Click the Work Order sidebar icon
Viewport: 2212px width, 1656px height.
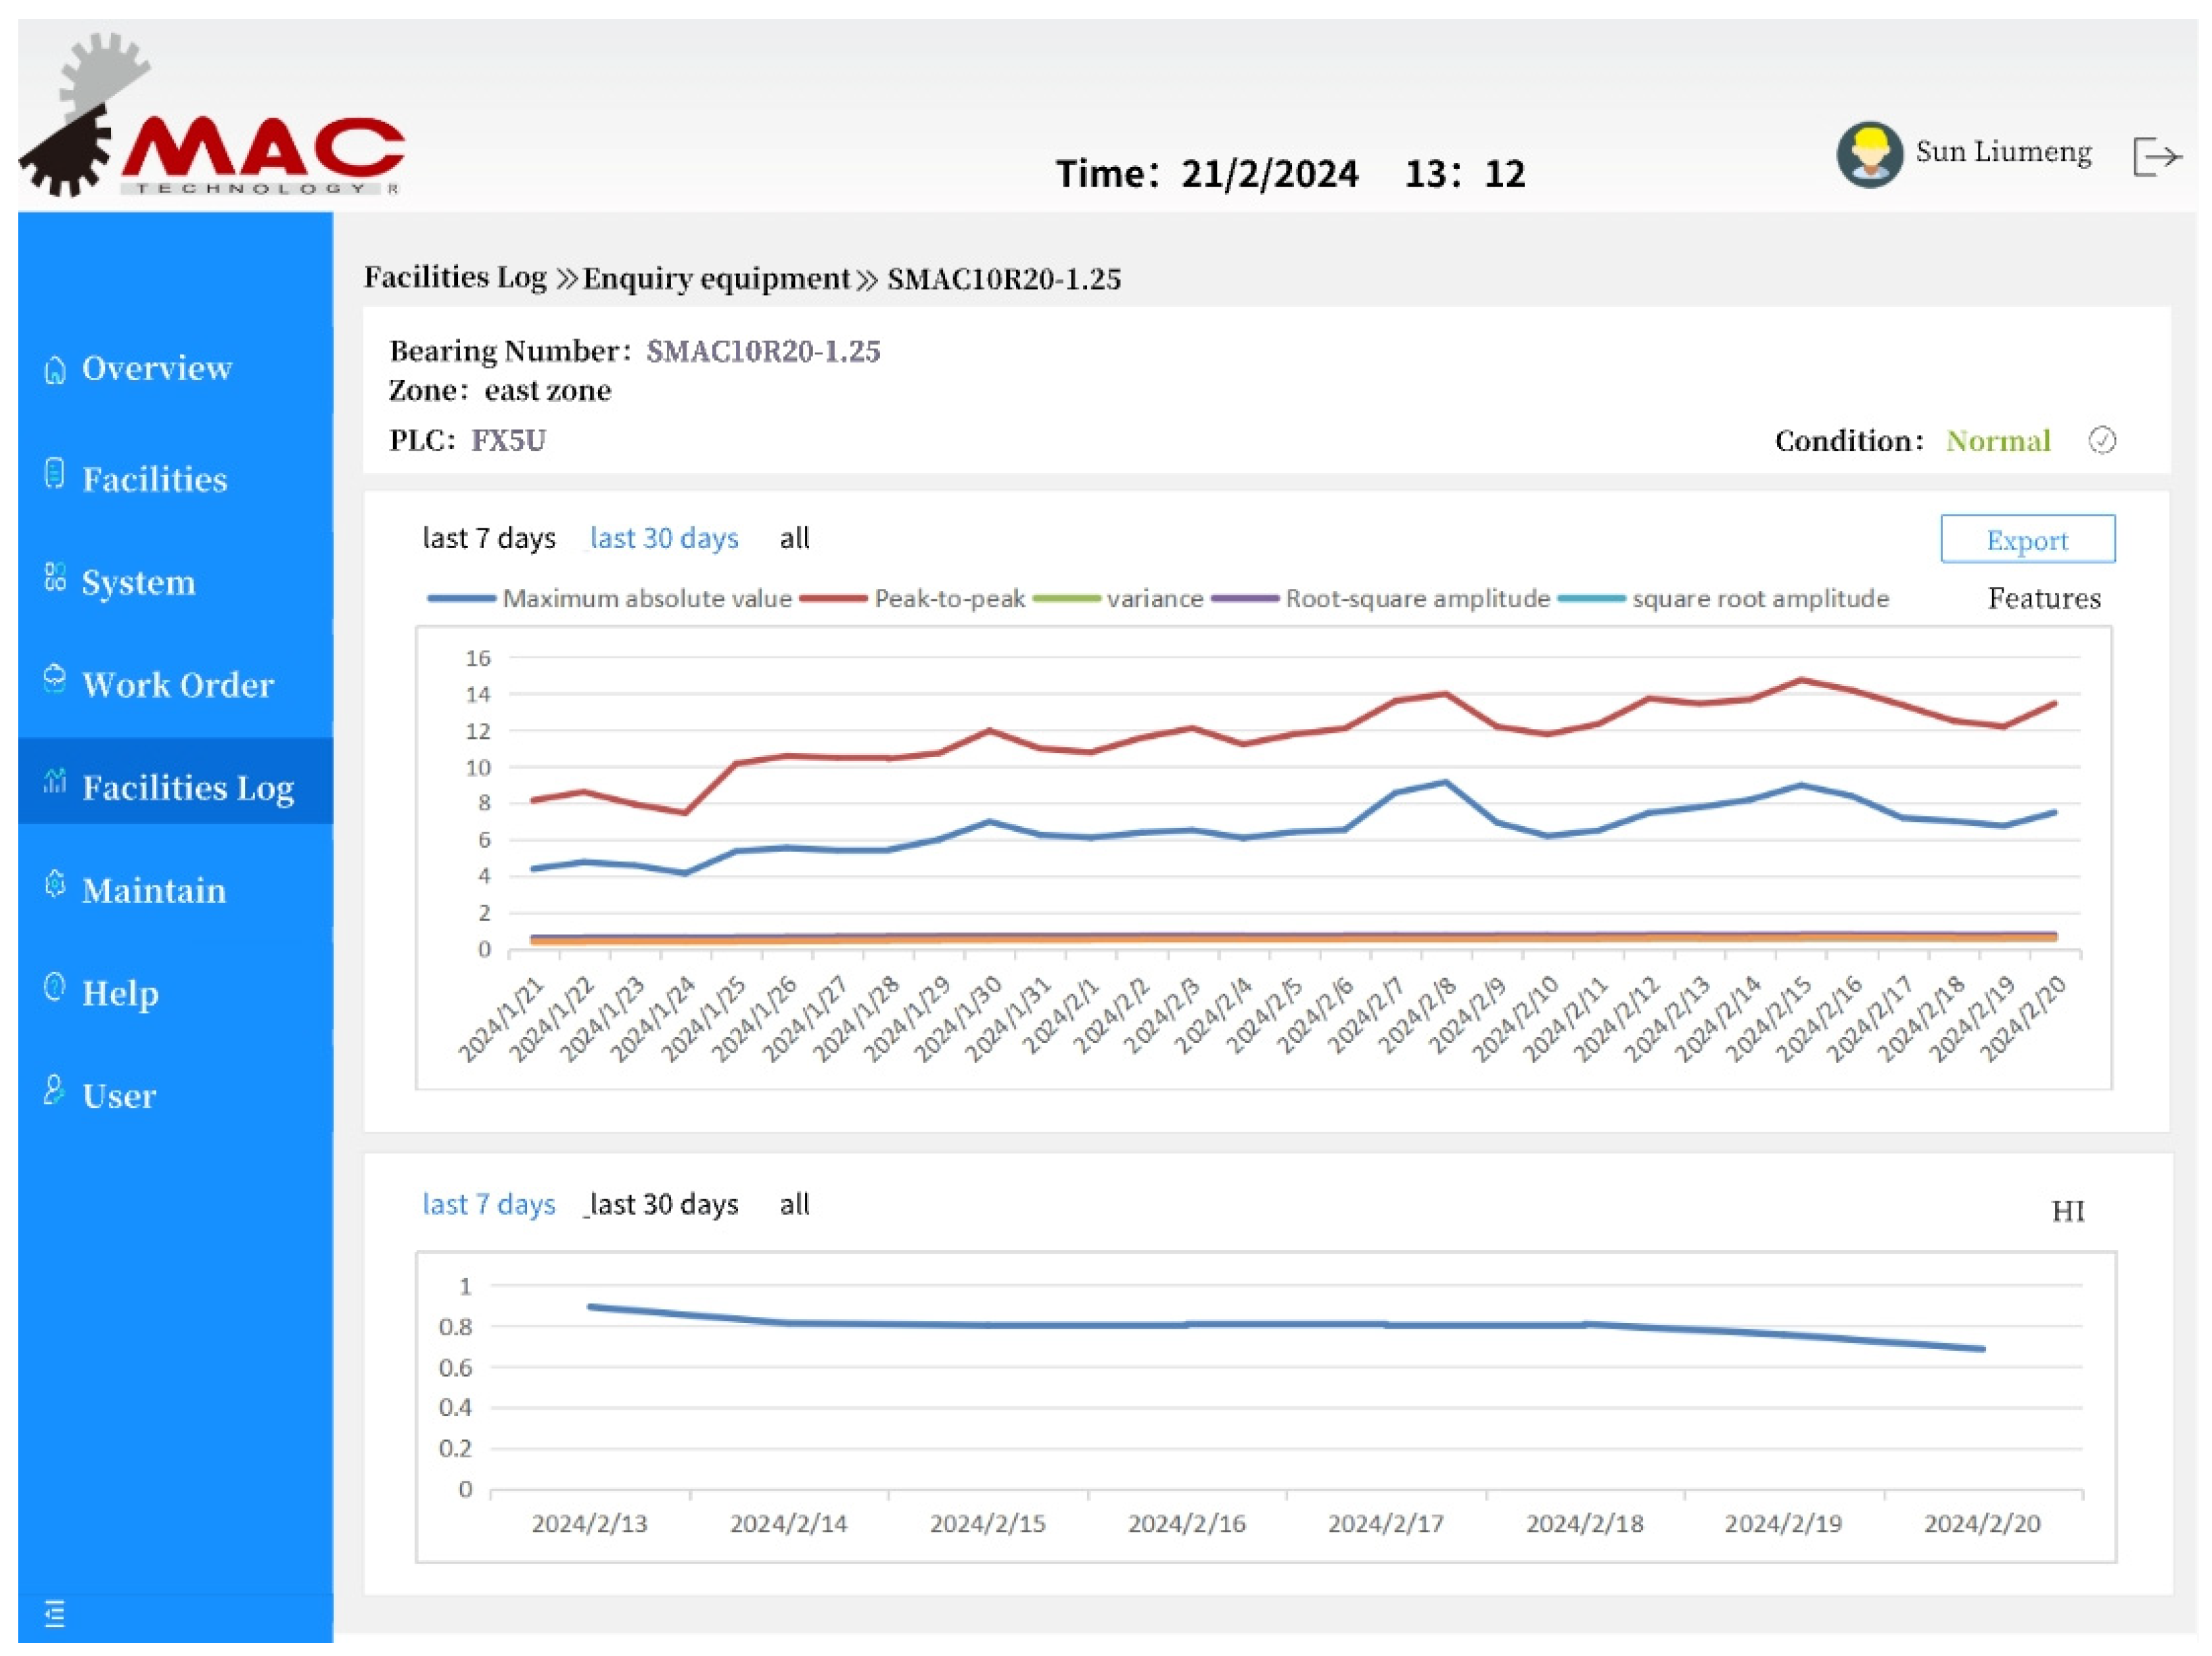[x=55, y=680]
